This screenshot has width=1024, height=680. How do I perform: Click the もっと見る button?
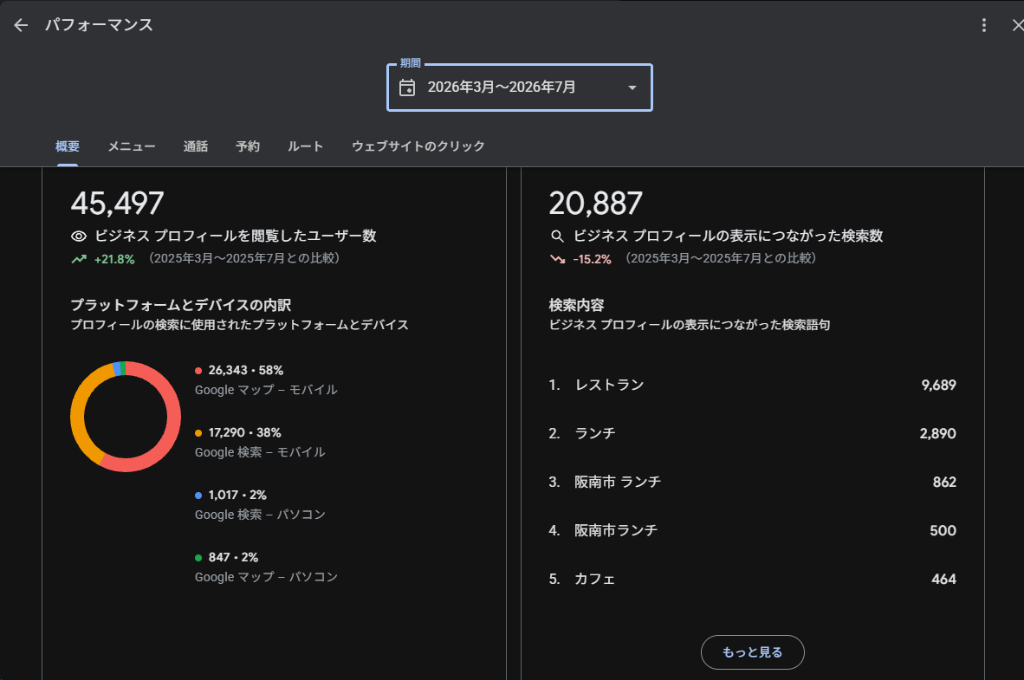(752, 652)
